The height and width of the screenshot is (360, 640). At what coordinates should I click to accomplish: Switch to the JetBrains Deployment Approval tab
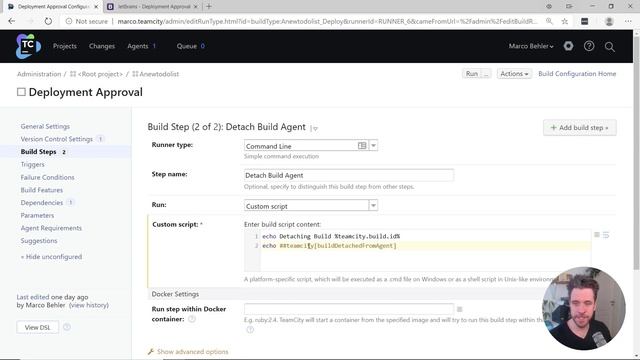153,7
